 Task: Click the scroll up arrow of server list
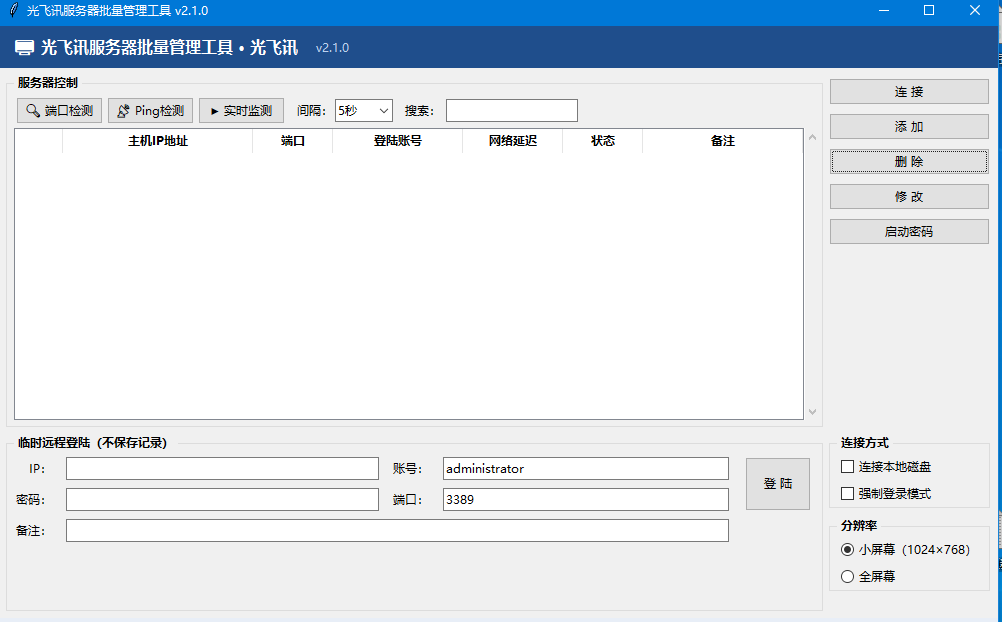[x=812, y=137]
